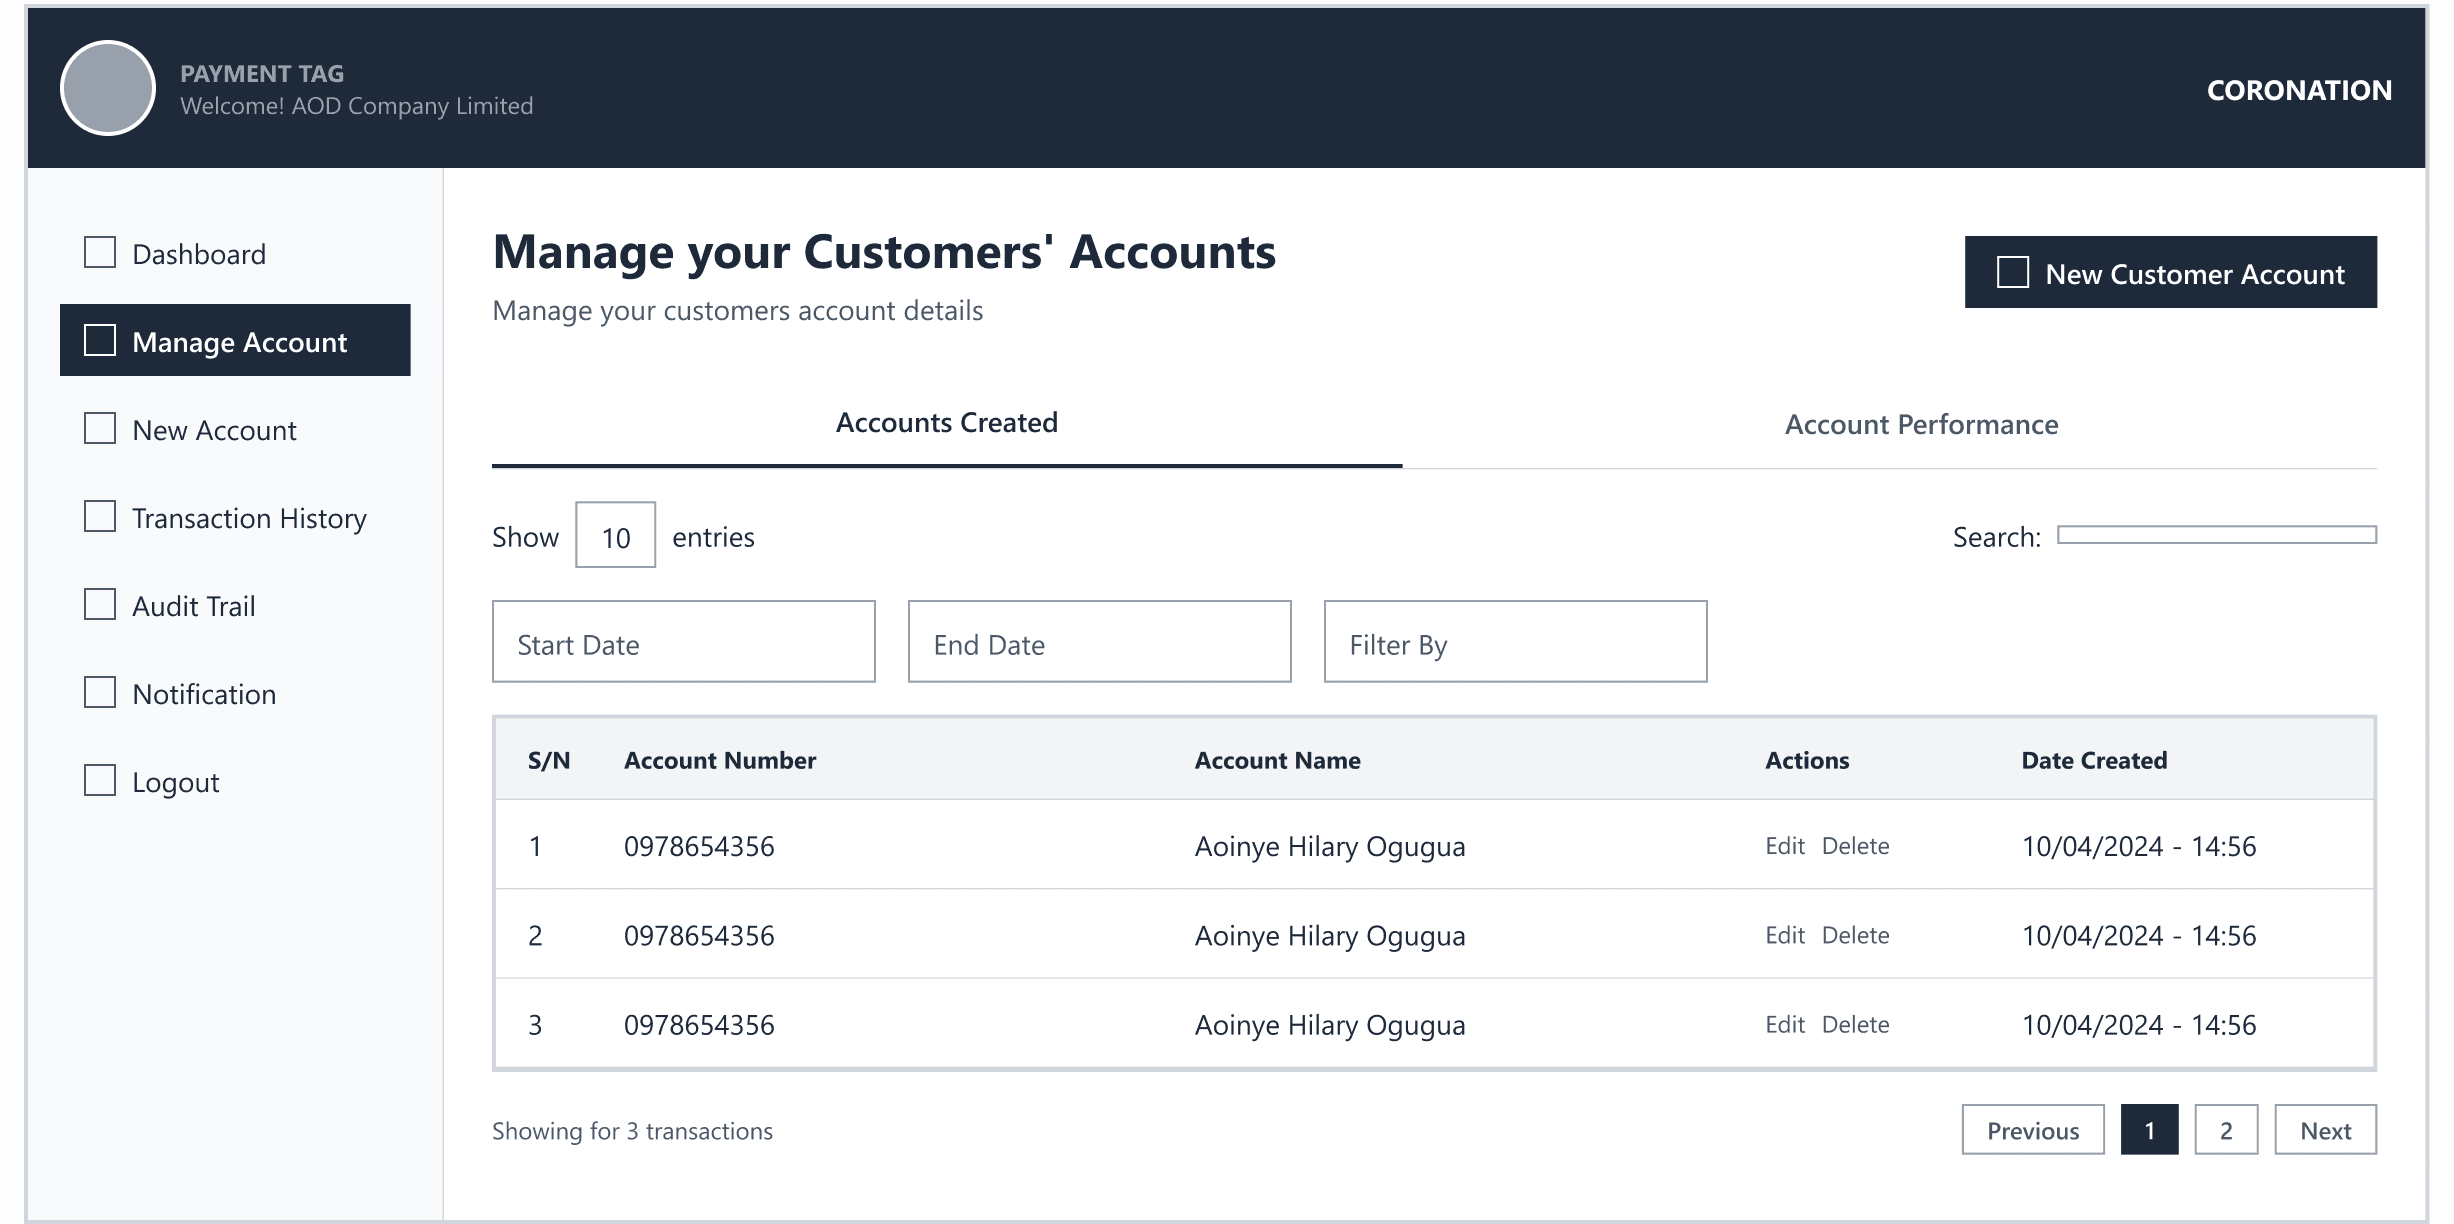Select the Accounts Created tab
This screenshot has height=1224, width=2454.
pyautogui.click(x=946, y=423)
